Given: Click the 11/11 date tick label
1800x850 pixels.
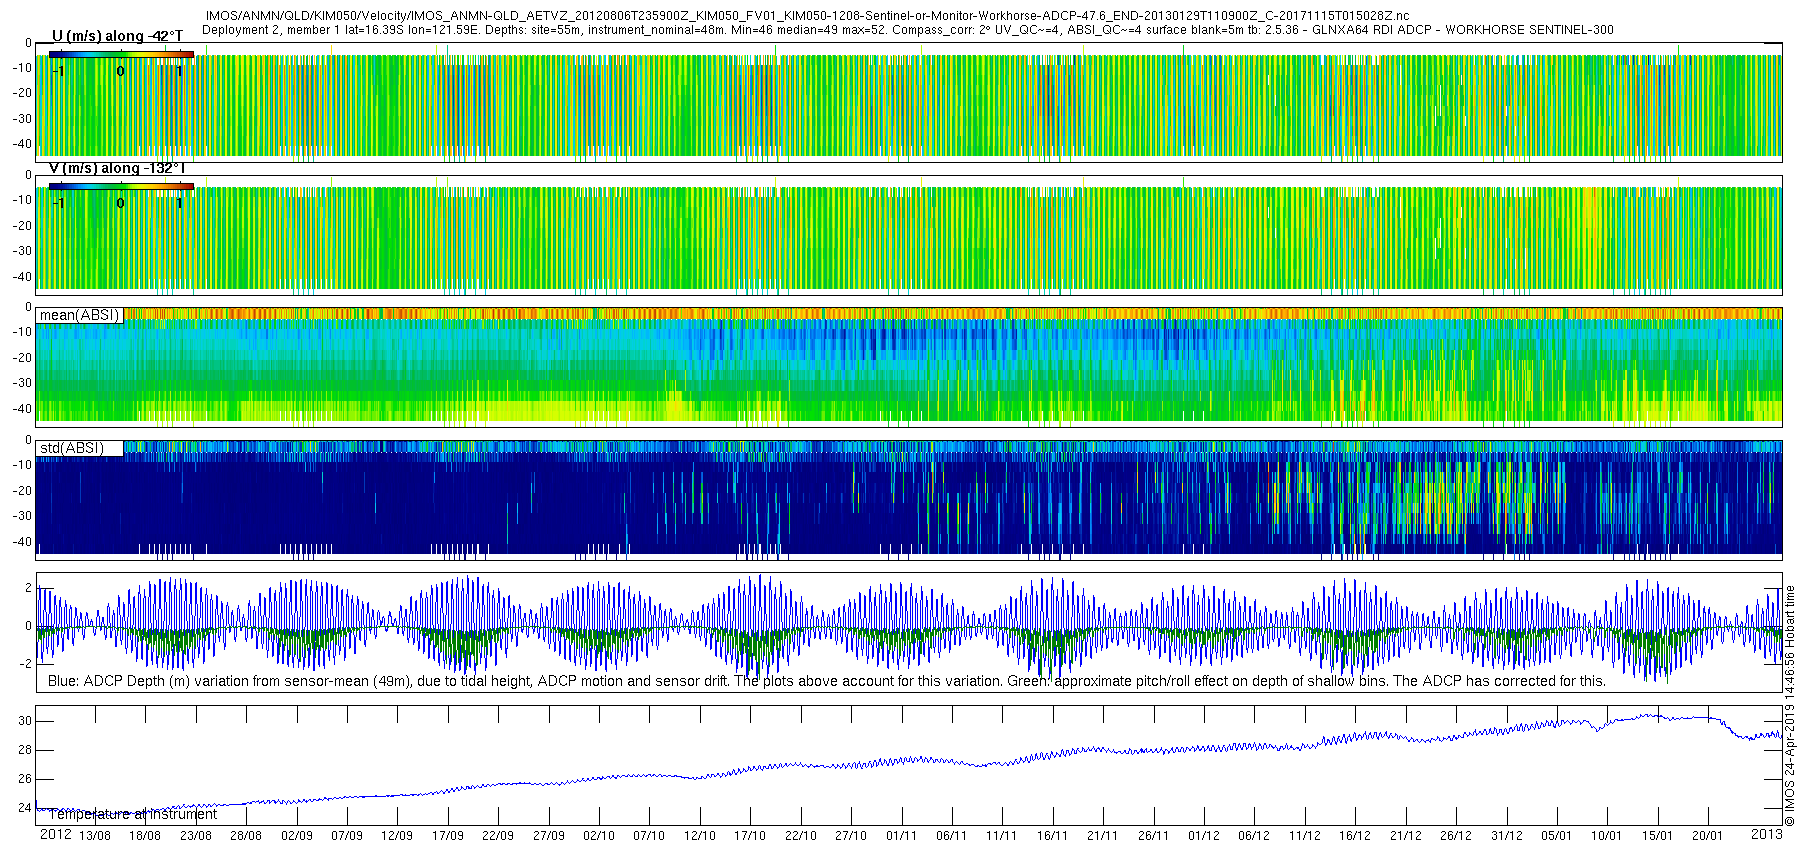Looking at the screenshot, I should click(x=1002, y=836).
